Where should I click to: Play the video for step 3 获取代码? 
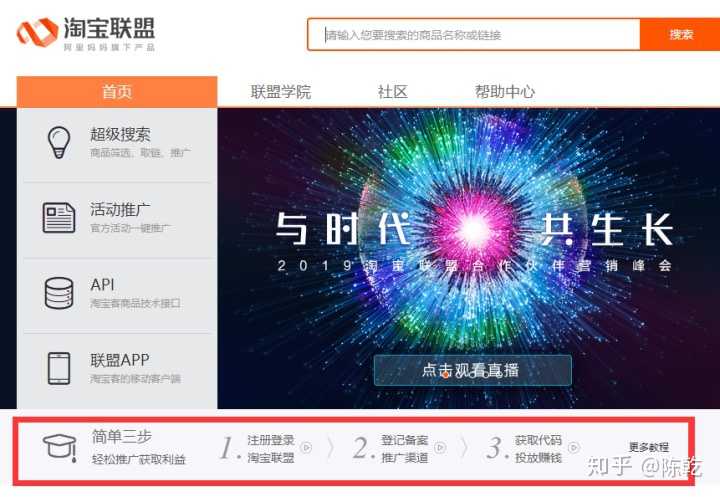(574, 447)
